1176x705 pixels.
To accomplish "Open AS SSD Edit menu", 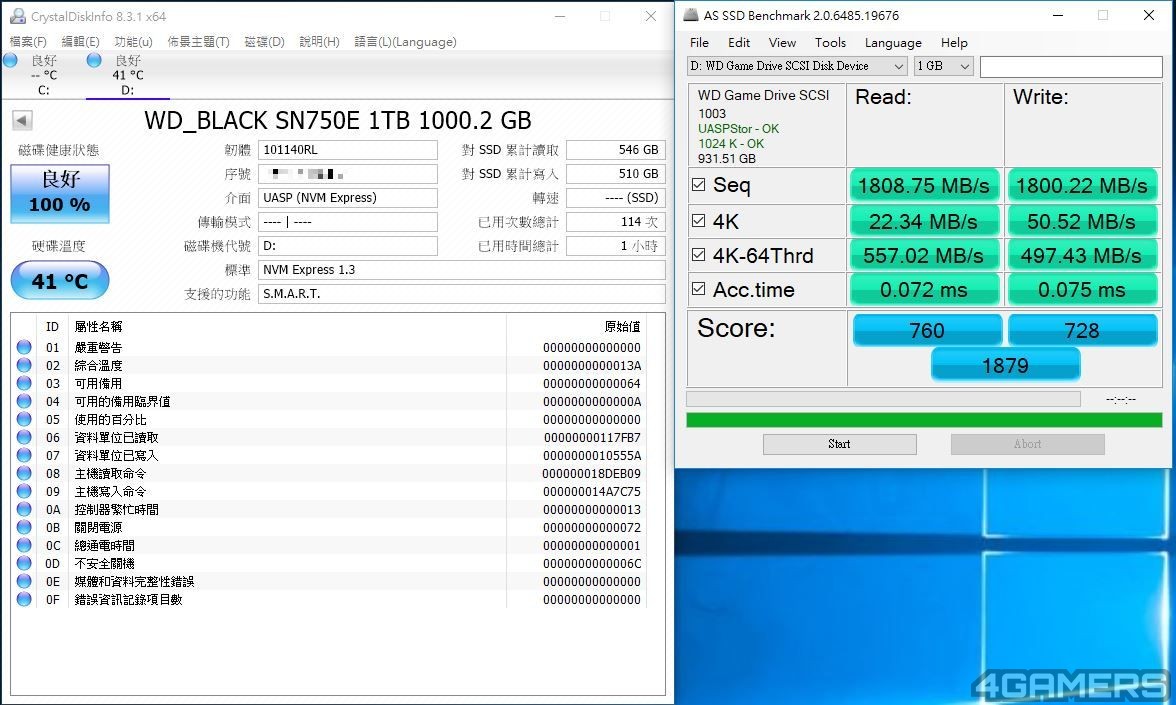I will point(739,43).
